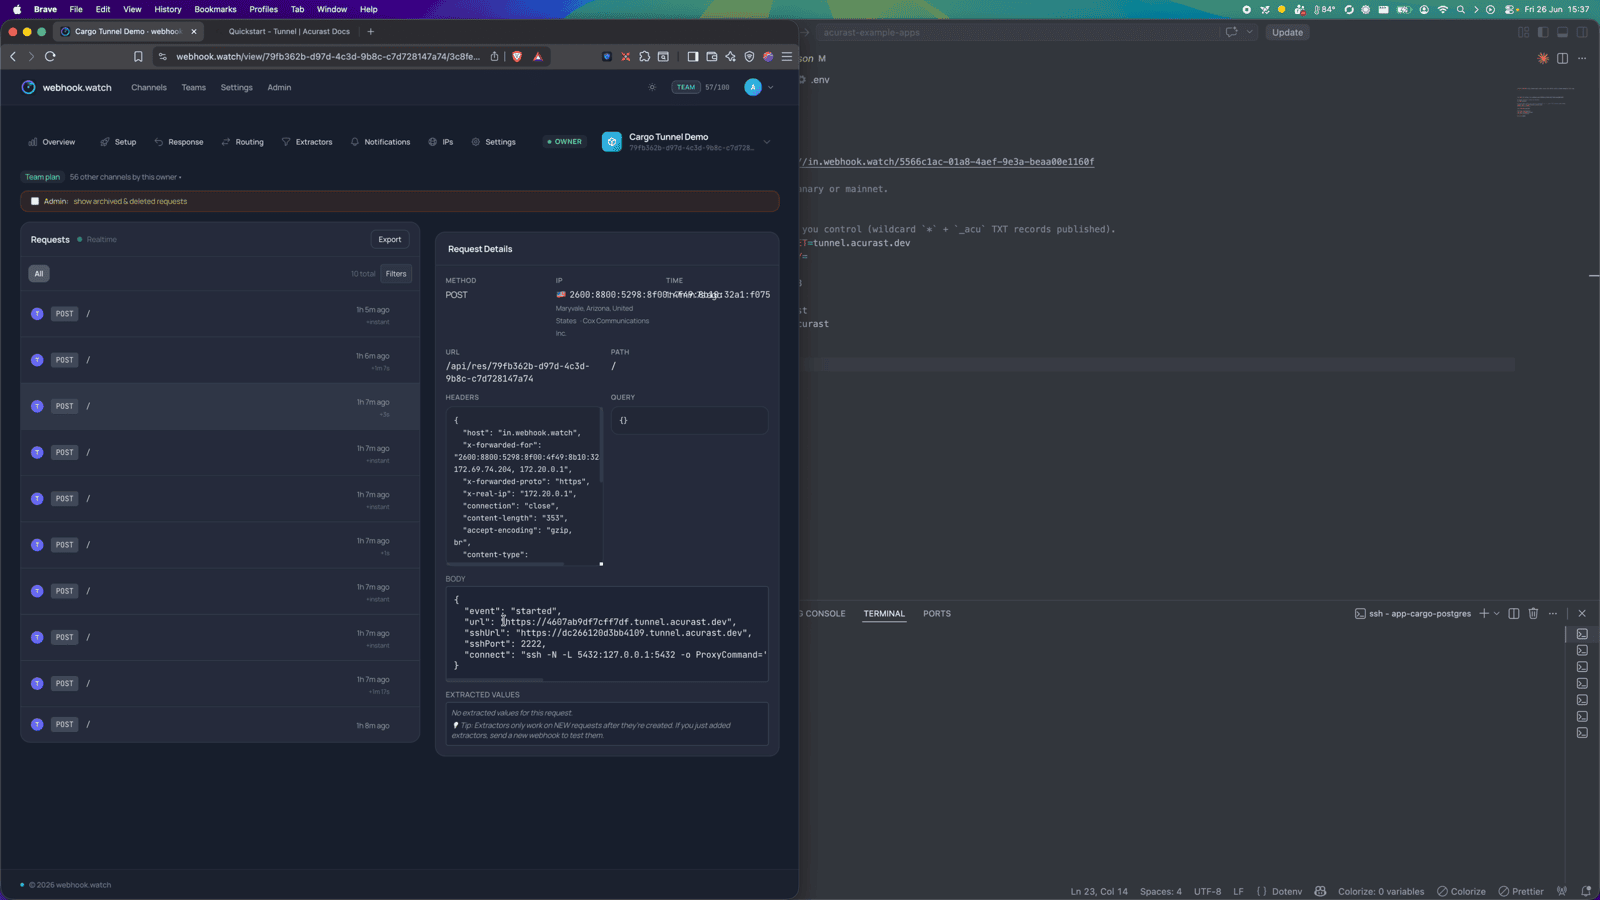This screenshot has height=900, width=1600.
Task: Toggle the Brave sidebar panel icon
Action: click(692, 57)
